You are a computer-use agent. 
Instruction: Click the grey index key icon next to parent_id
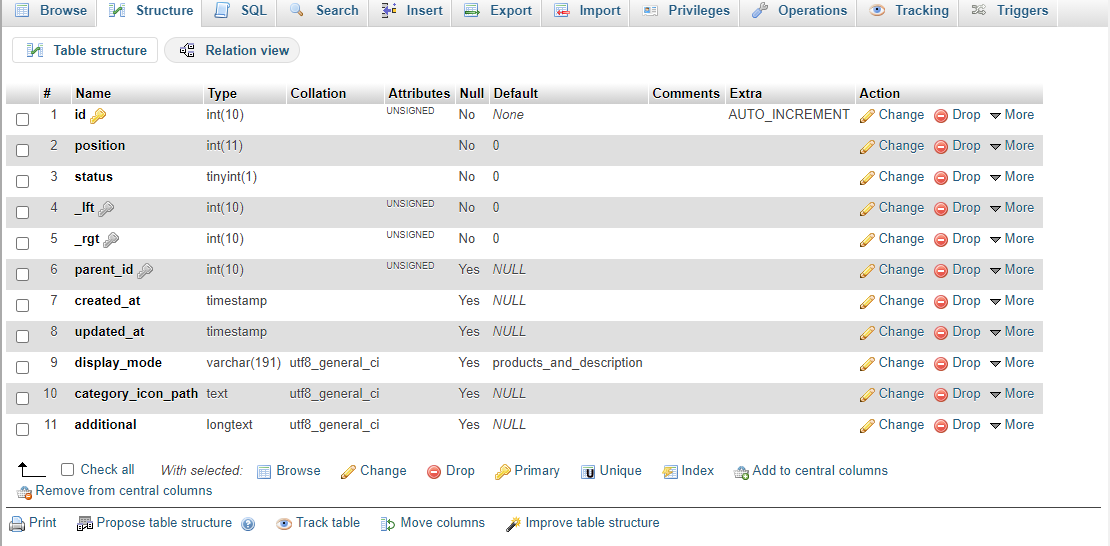click(x=144, y=271)
